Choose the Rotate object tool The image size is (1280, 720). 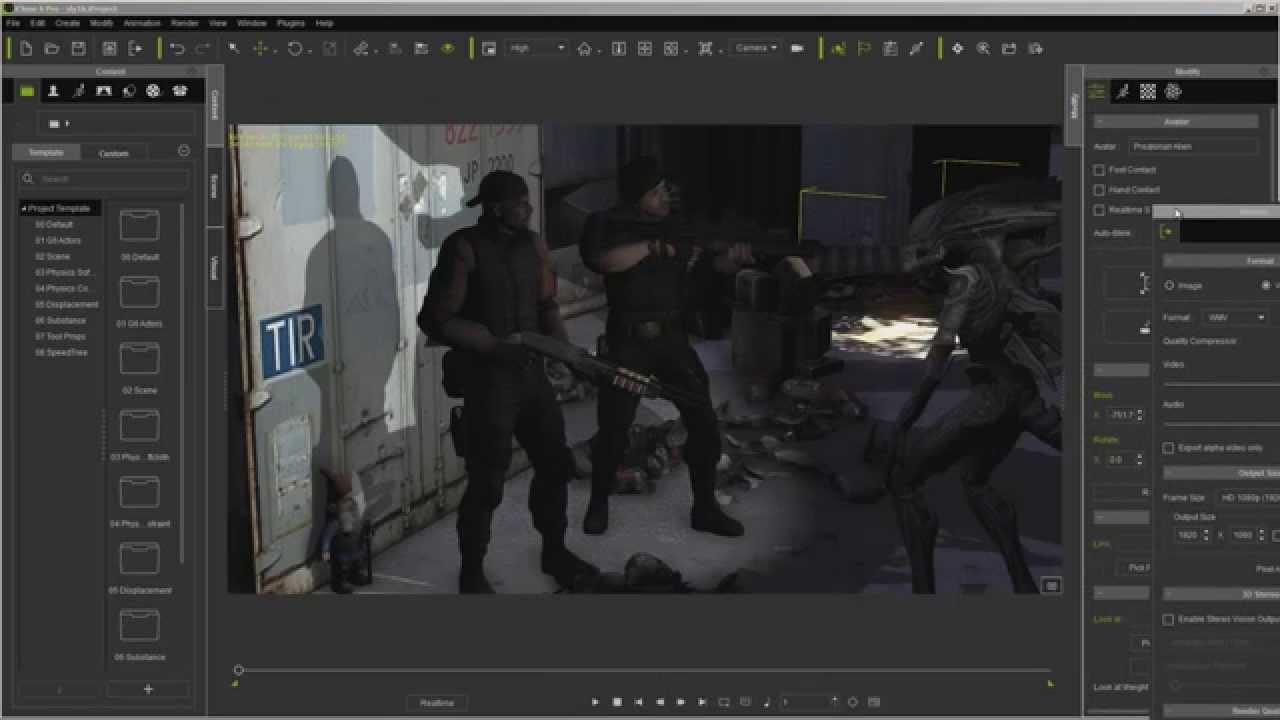(294, 48)
